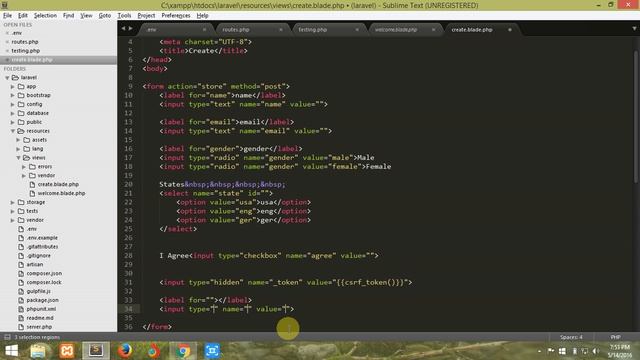Open Firefox from the taskbar
This screenshot has height=360, width=640.
(x=125, y=351)
